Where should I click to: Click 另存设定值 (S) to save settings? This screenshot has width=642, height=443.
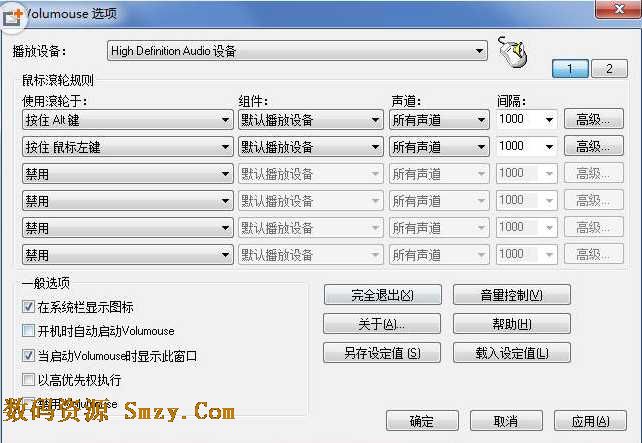(382, 353)
